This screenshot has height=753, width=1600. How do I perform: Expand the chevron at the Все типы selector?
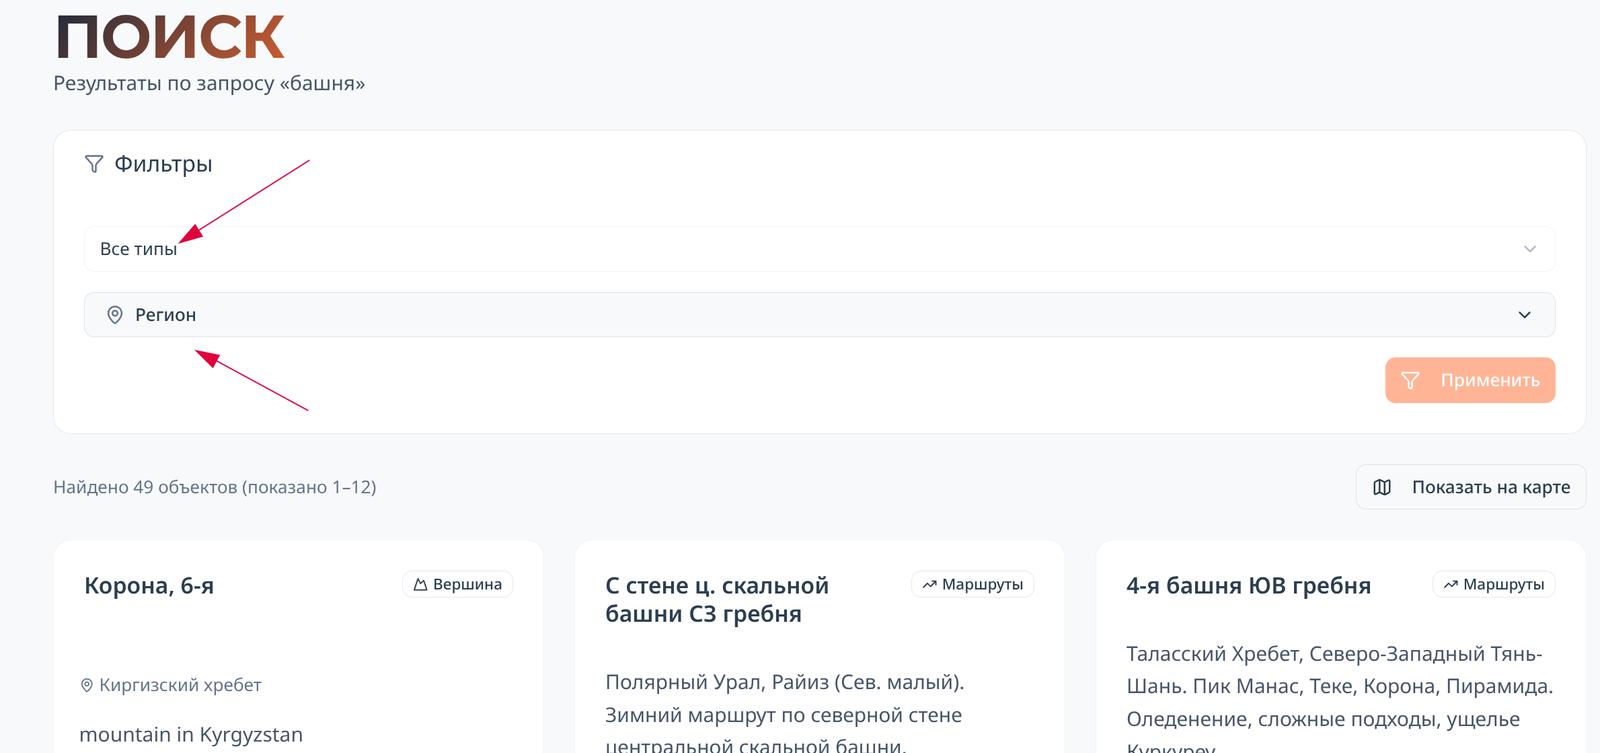1529,249
